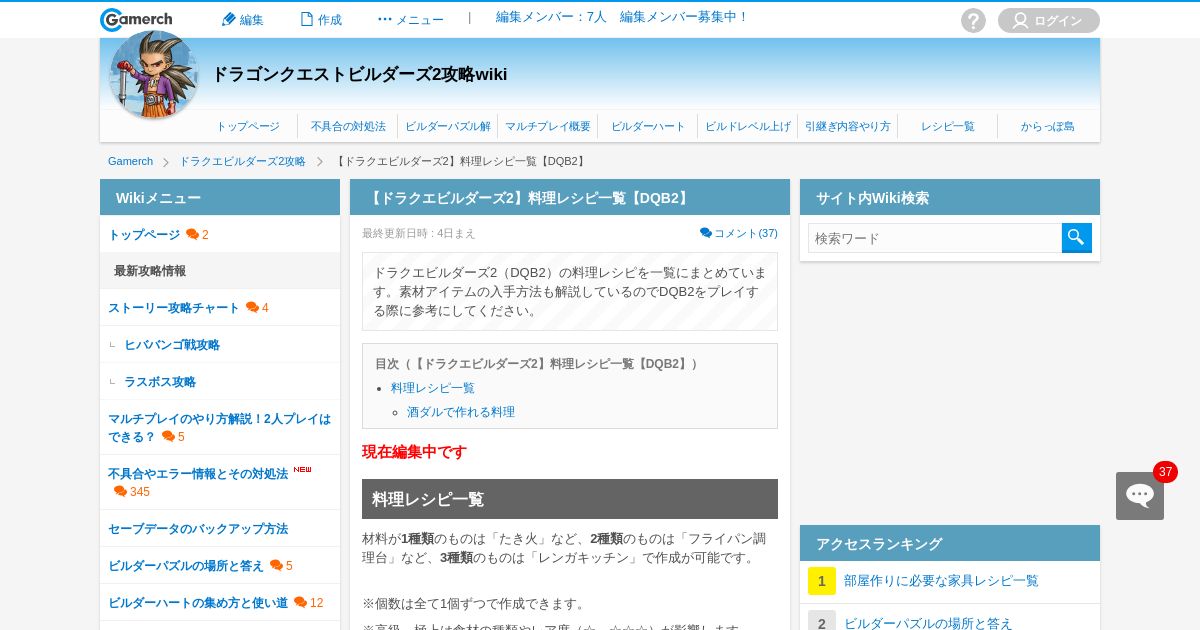
Task: Open the ranking link ビルダーパズルの場所と答え
Action: 928,624
